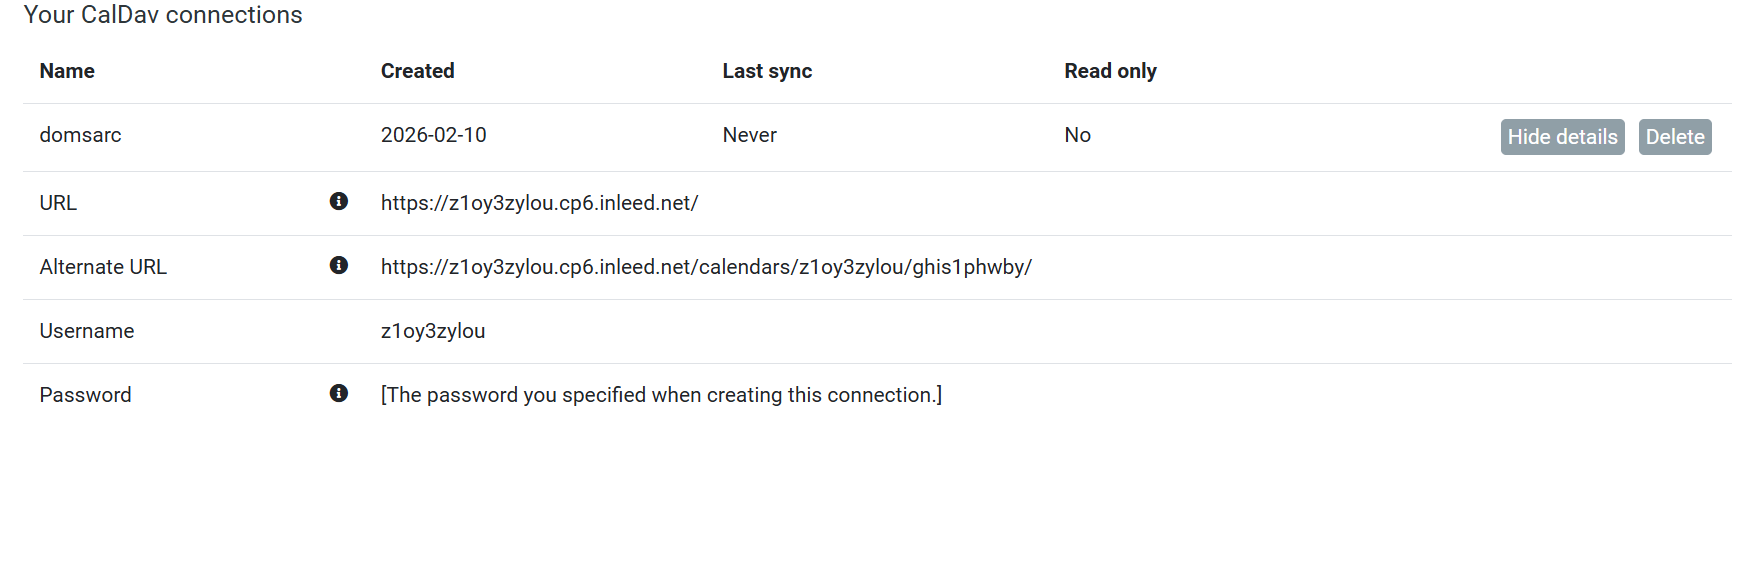Click the Alternate URL row label

[103, 267]
